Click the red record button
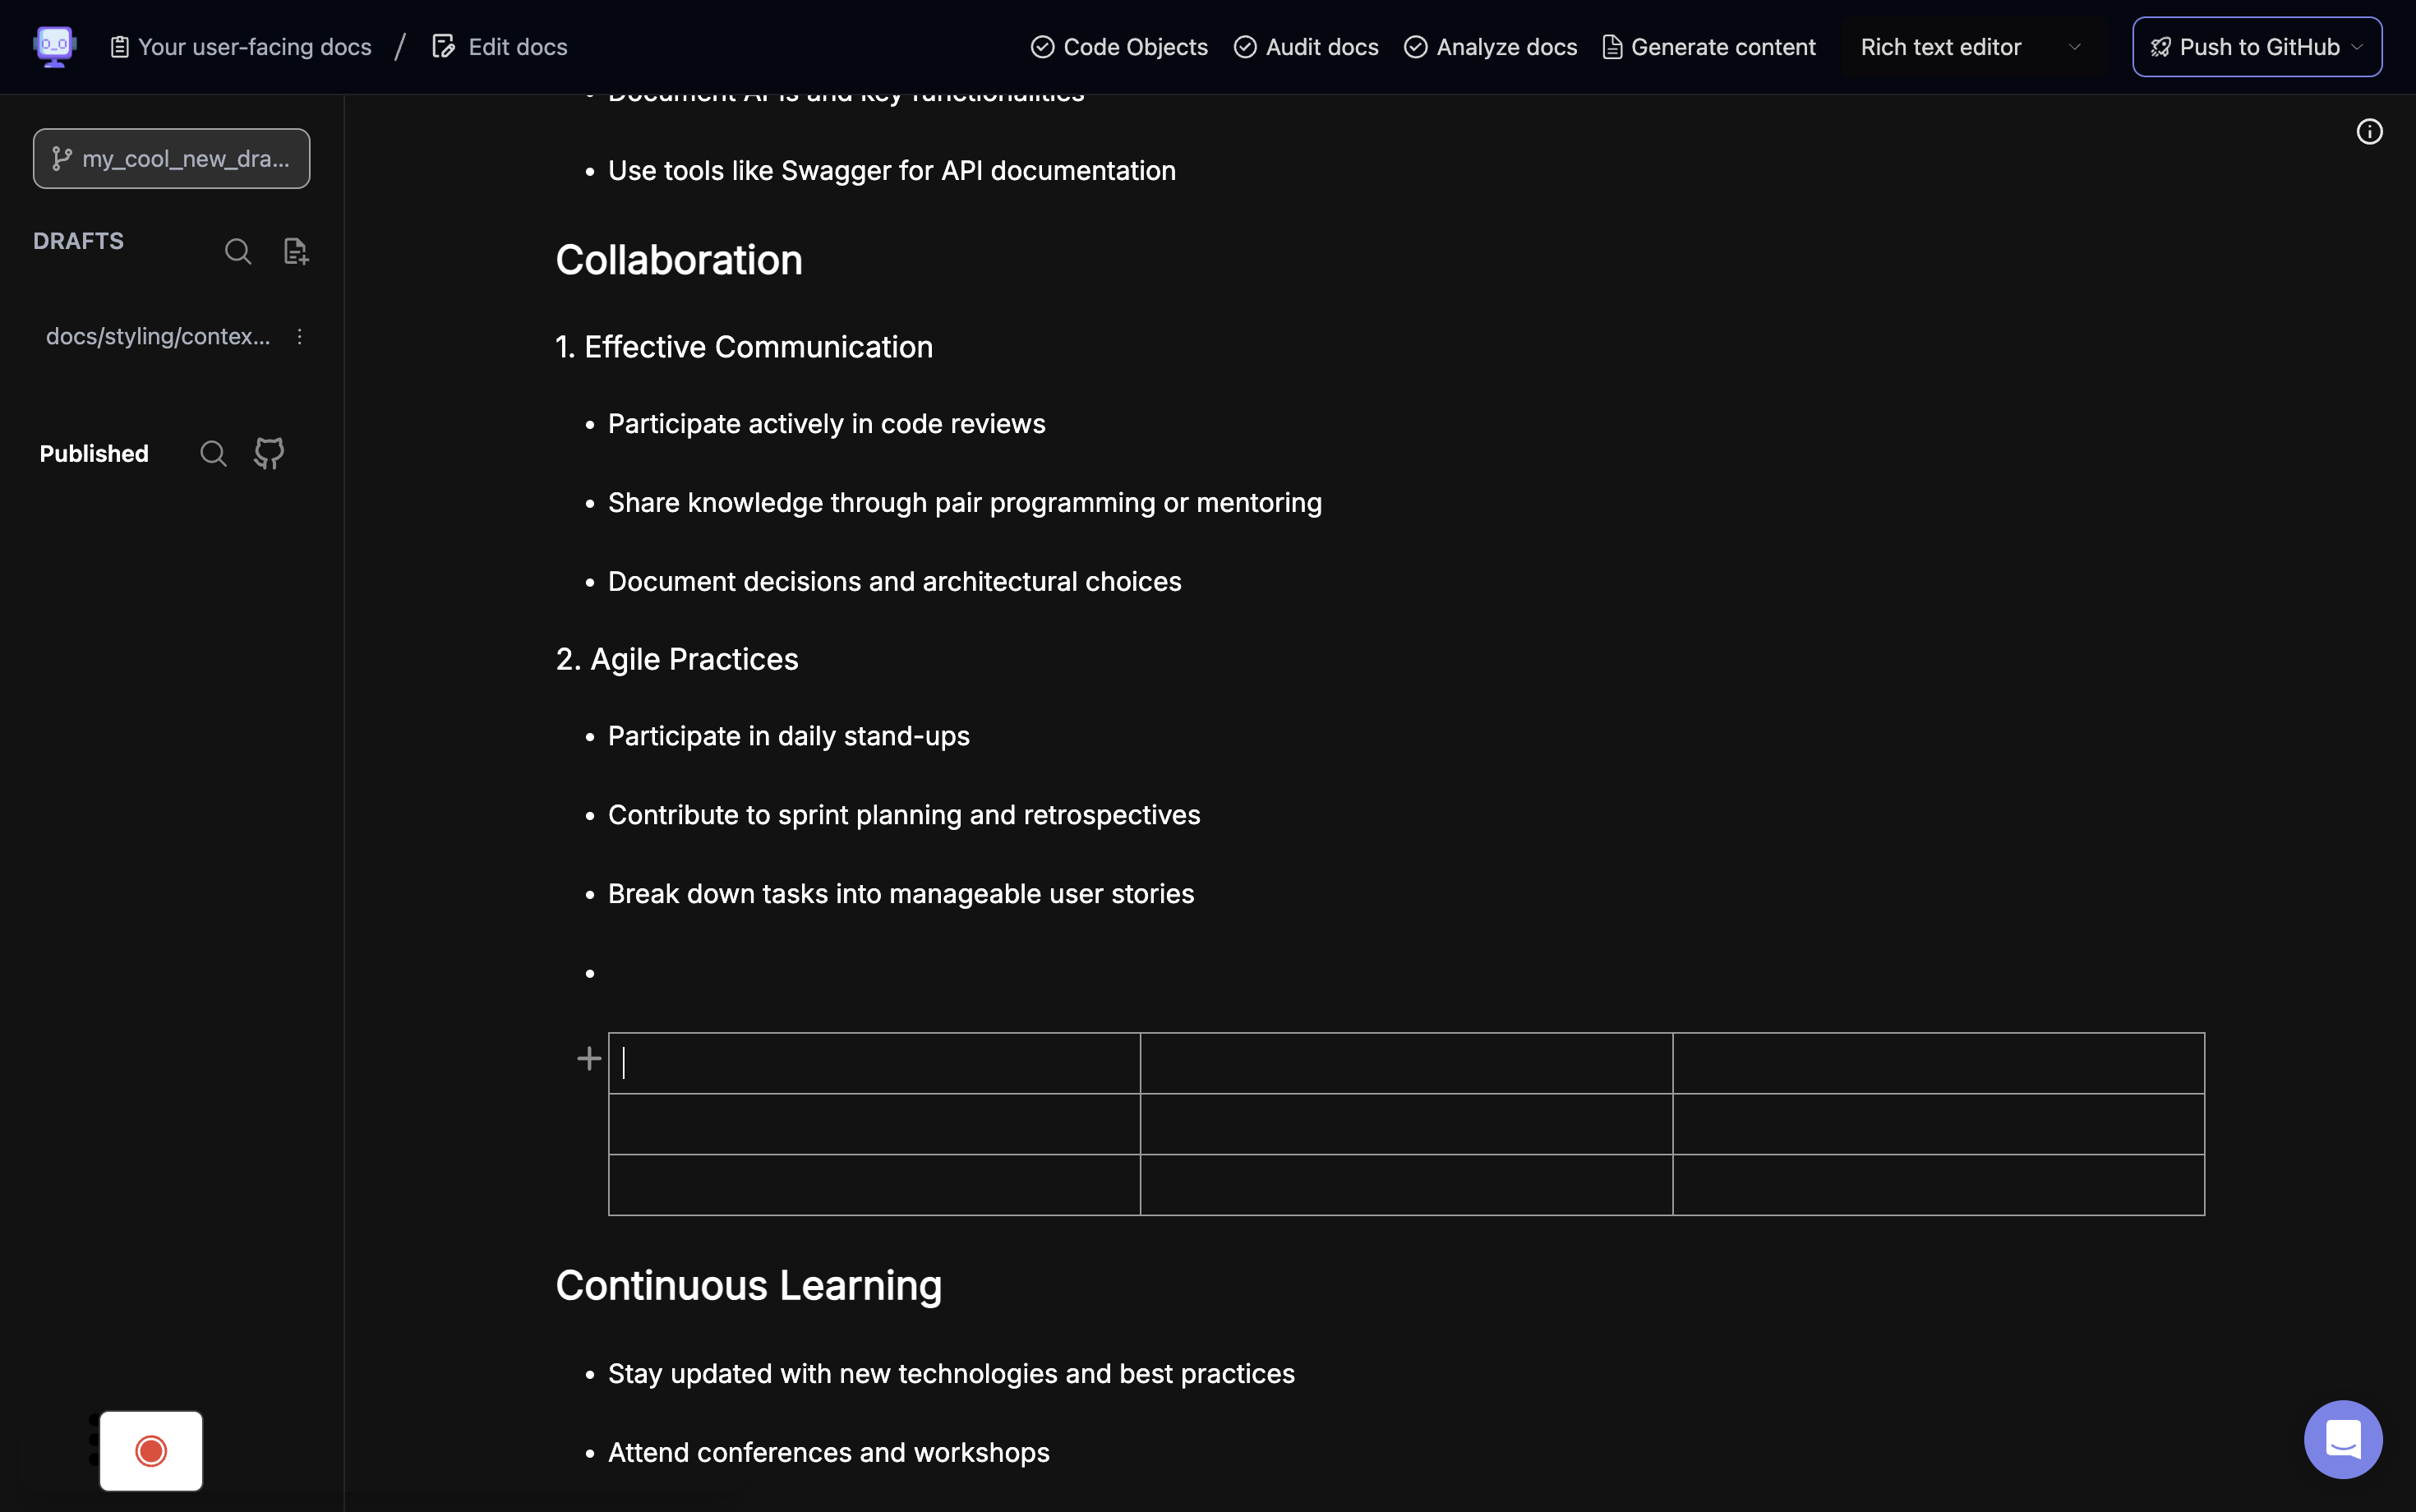Screen dimensions: 2416x1512 [151, 1450]
